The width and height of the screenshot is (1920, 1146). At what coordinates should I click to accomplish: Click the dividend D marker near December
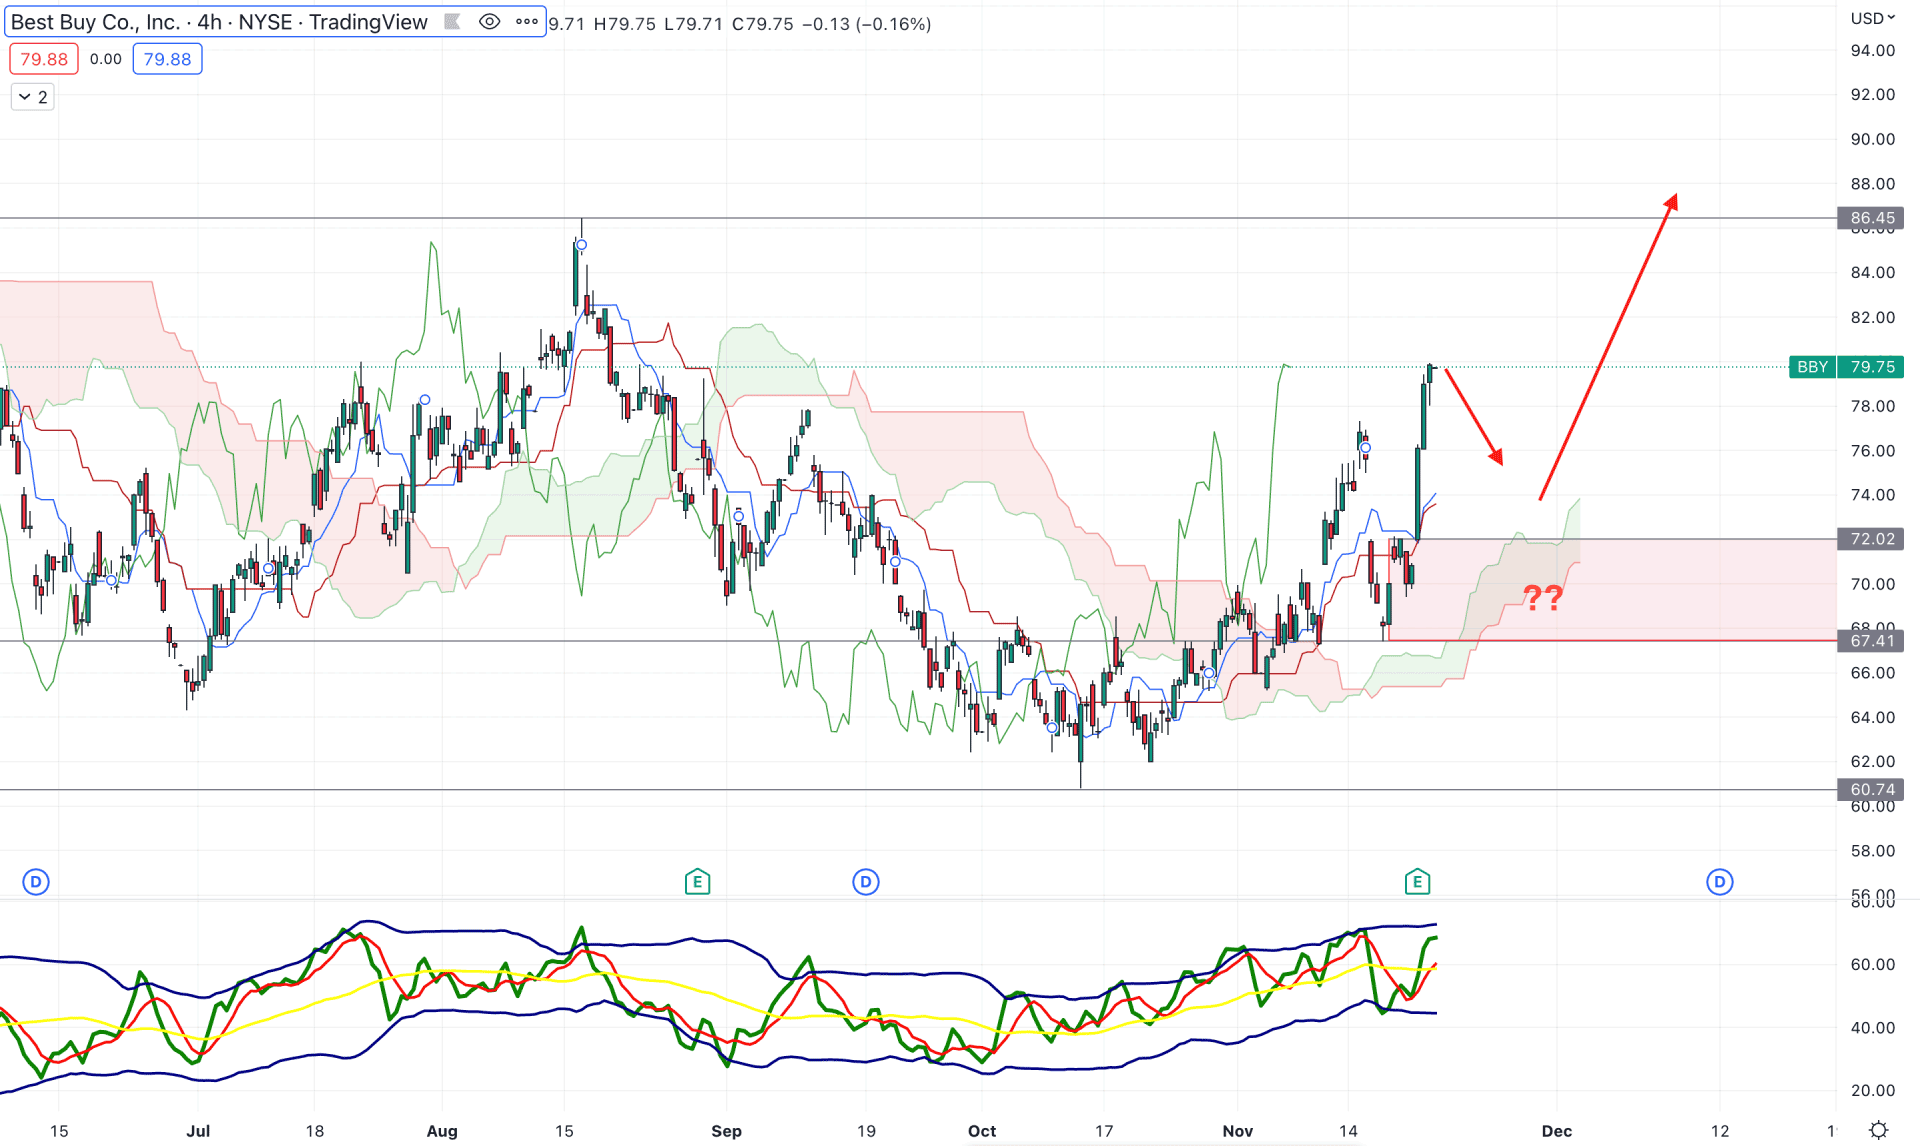[1720, 882]
